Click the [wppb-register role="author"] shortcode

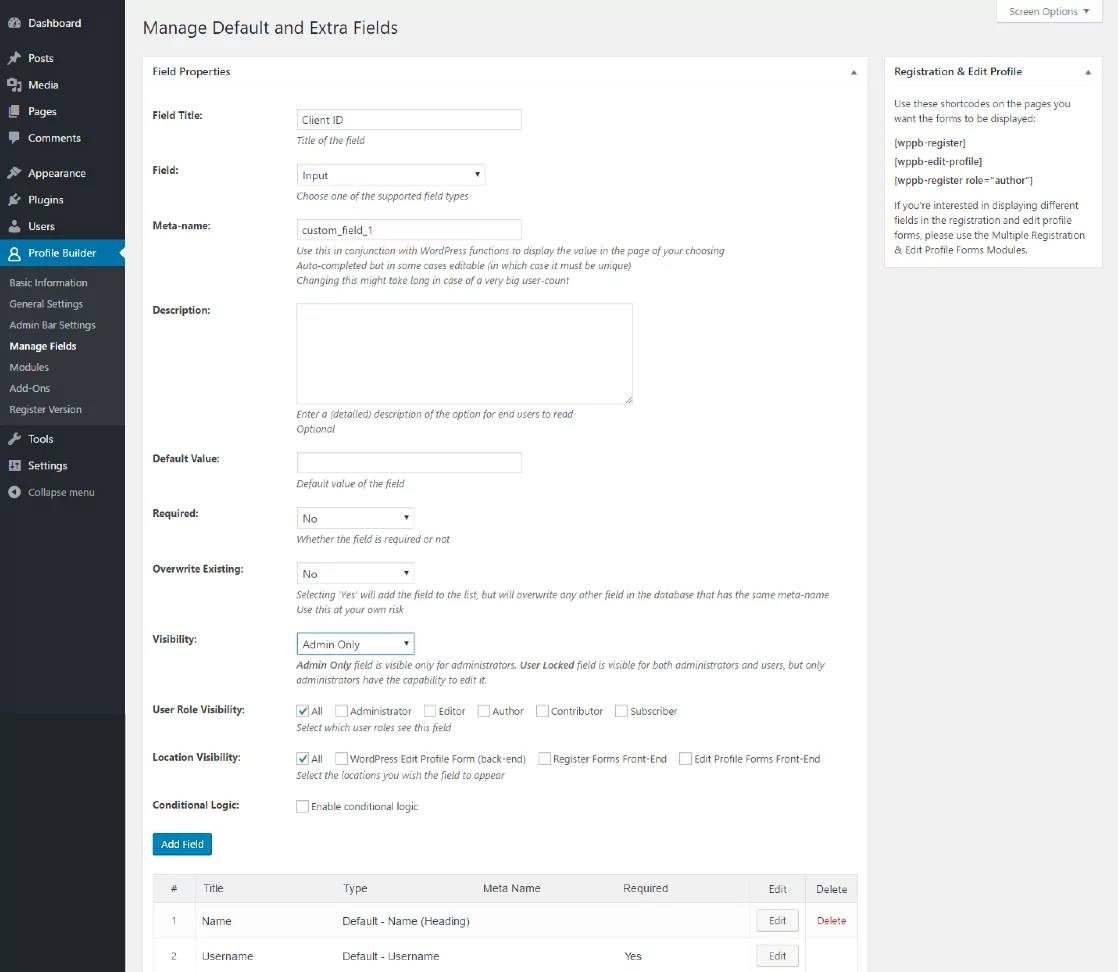tap(963, 180)
